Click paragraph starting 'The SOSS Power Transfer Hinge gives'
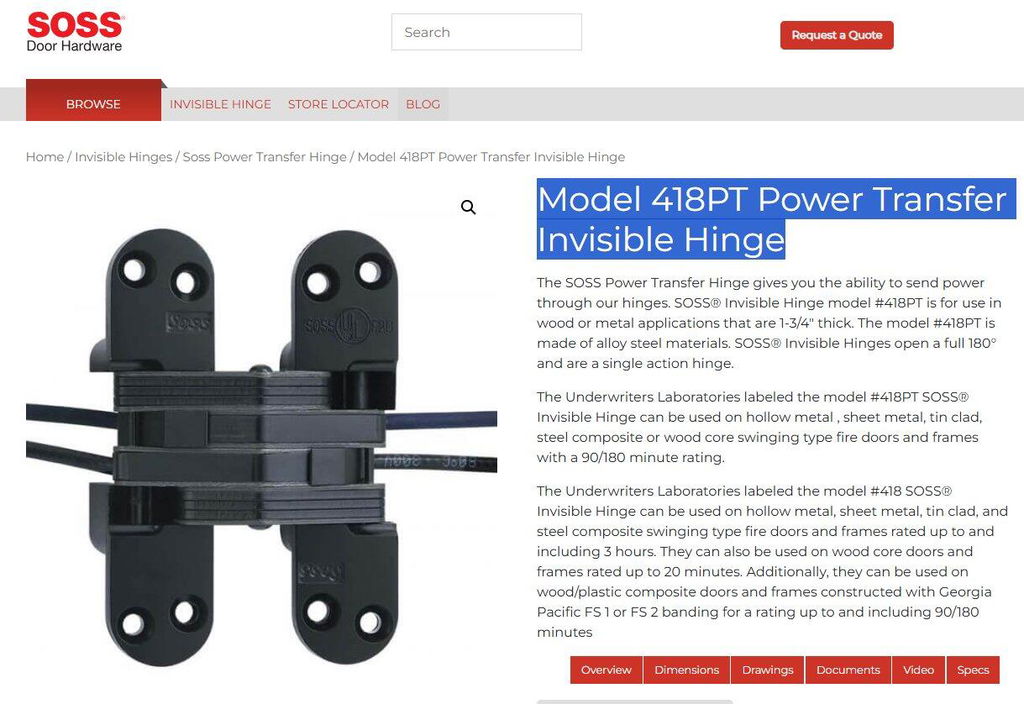This screenshot has height=704, width=1024. (769, 323)
